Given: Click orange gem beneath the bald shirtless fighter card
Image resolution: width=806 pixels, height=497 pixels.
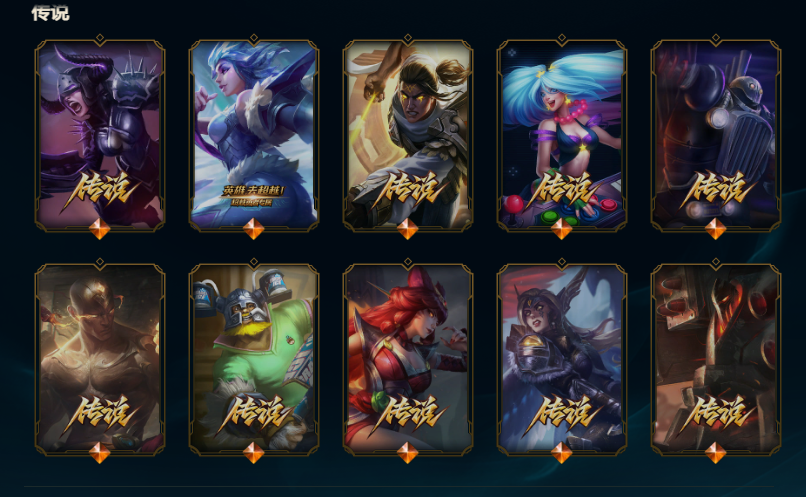Looking at the screenshot, I should [100, 453].
